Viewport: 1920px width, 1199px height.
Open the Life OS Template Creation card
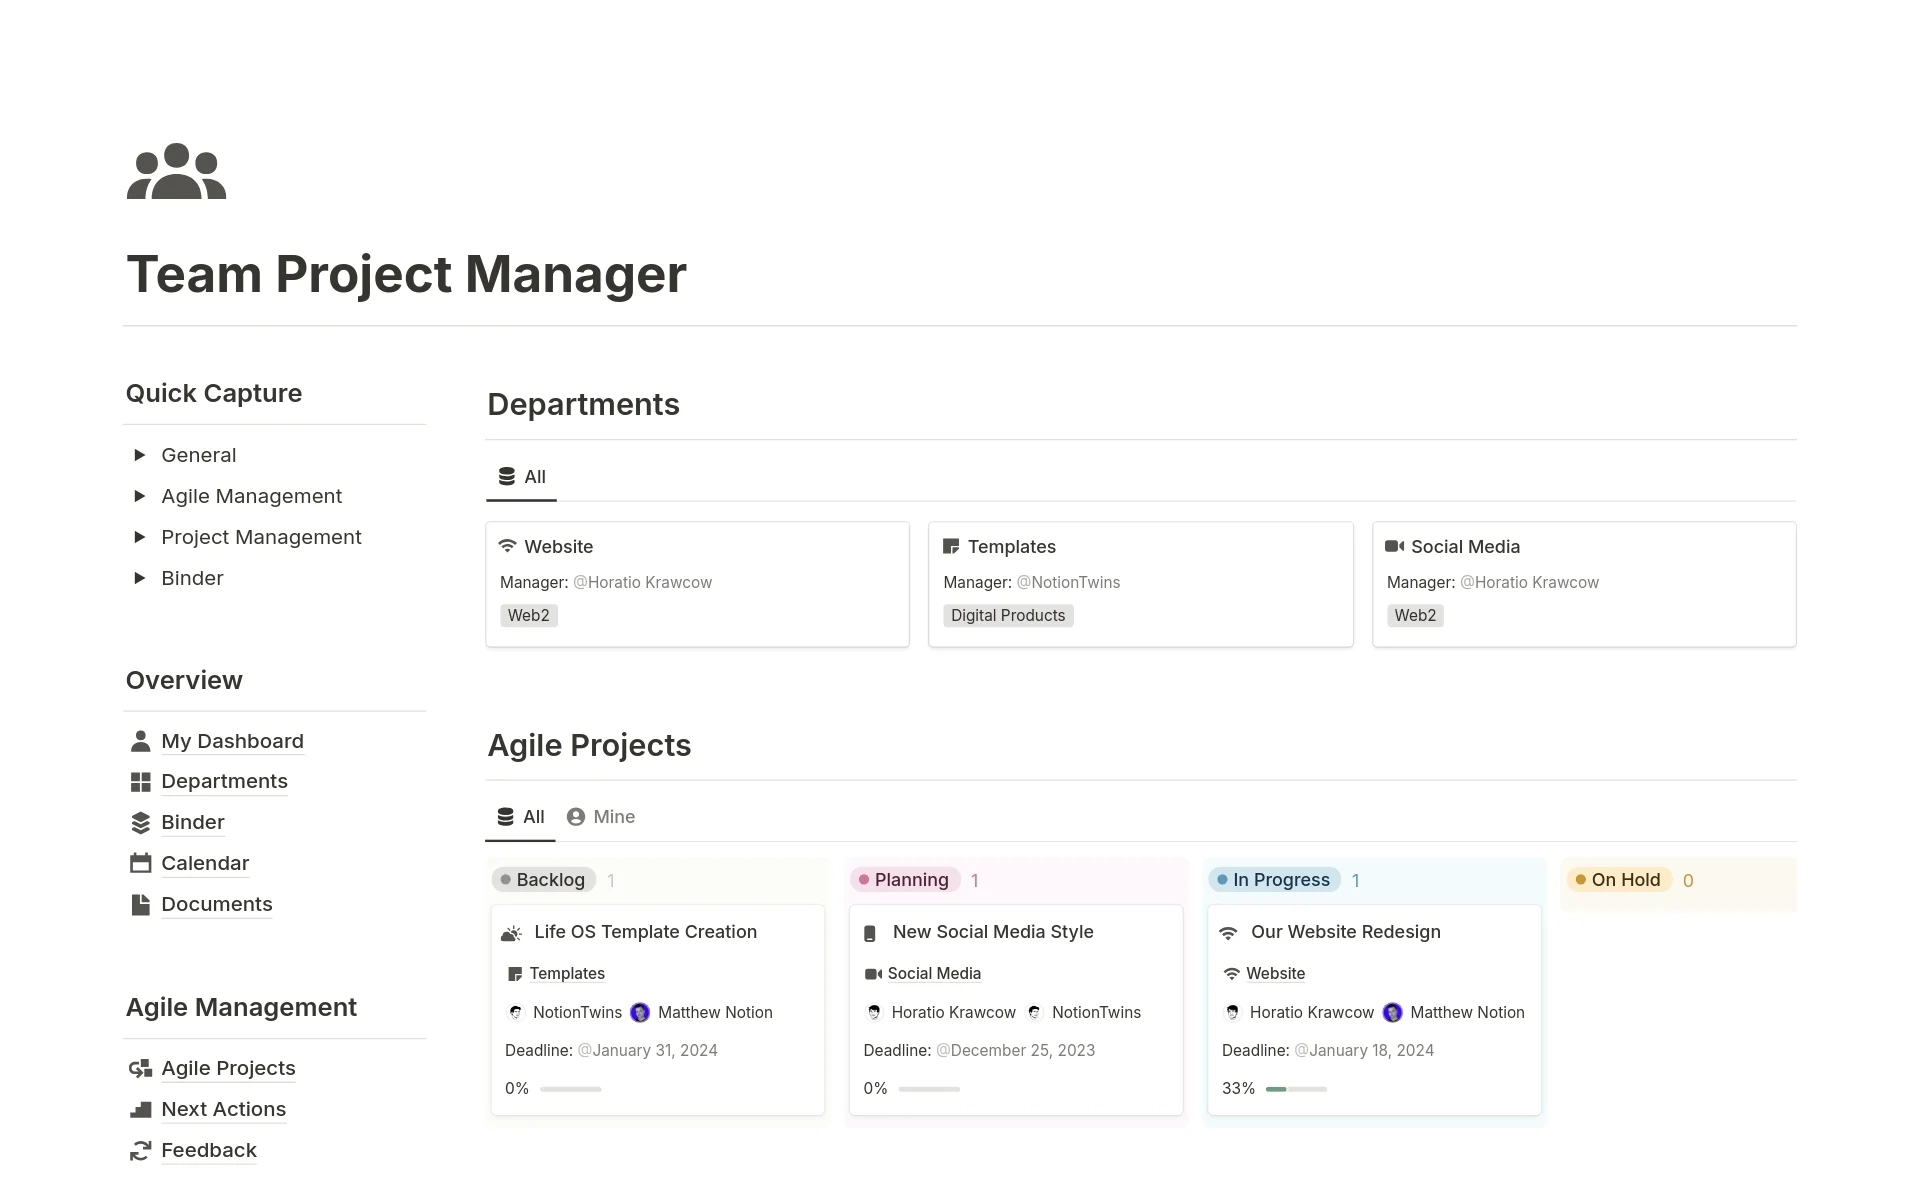657,1010
